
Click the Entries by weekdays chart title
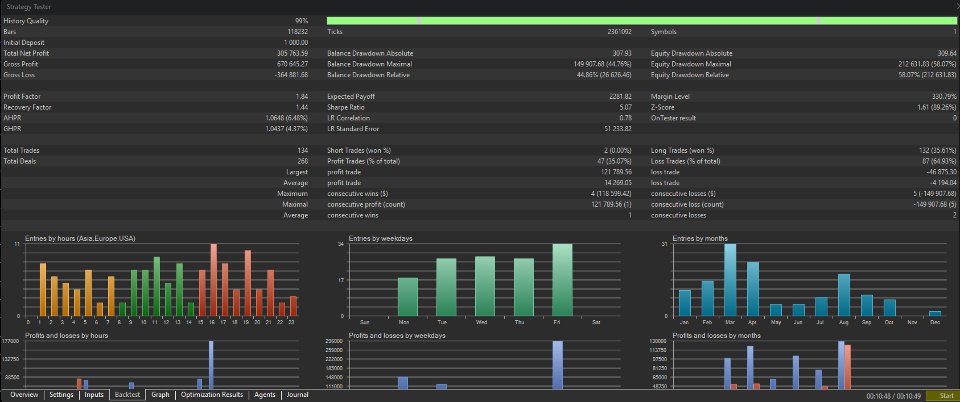click(x=380, y=238)
